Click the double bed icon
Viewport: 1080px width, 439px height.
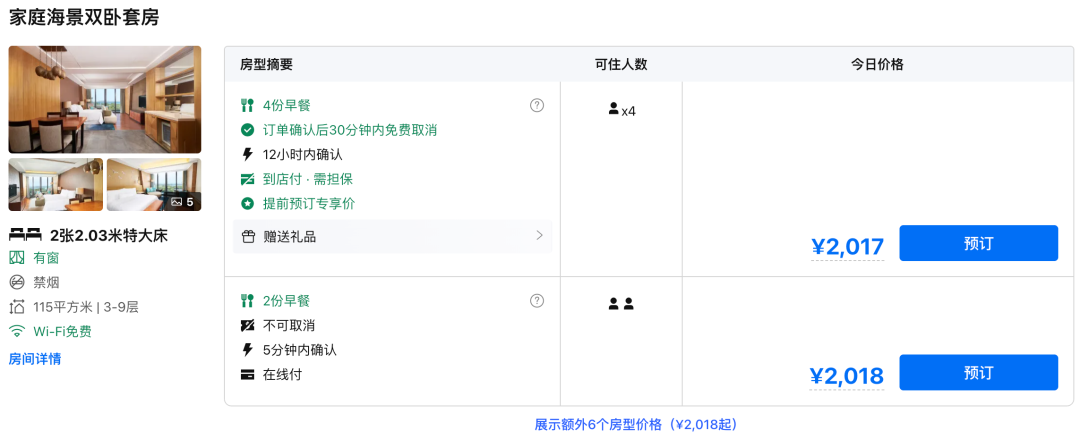pyautogui.click(x=25, y=235)
